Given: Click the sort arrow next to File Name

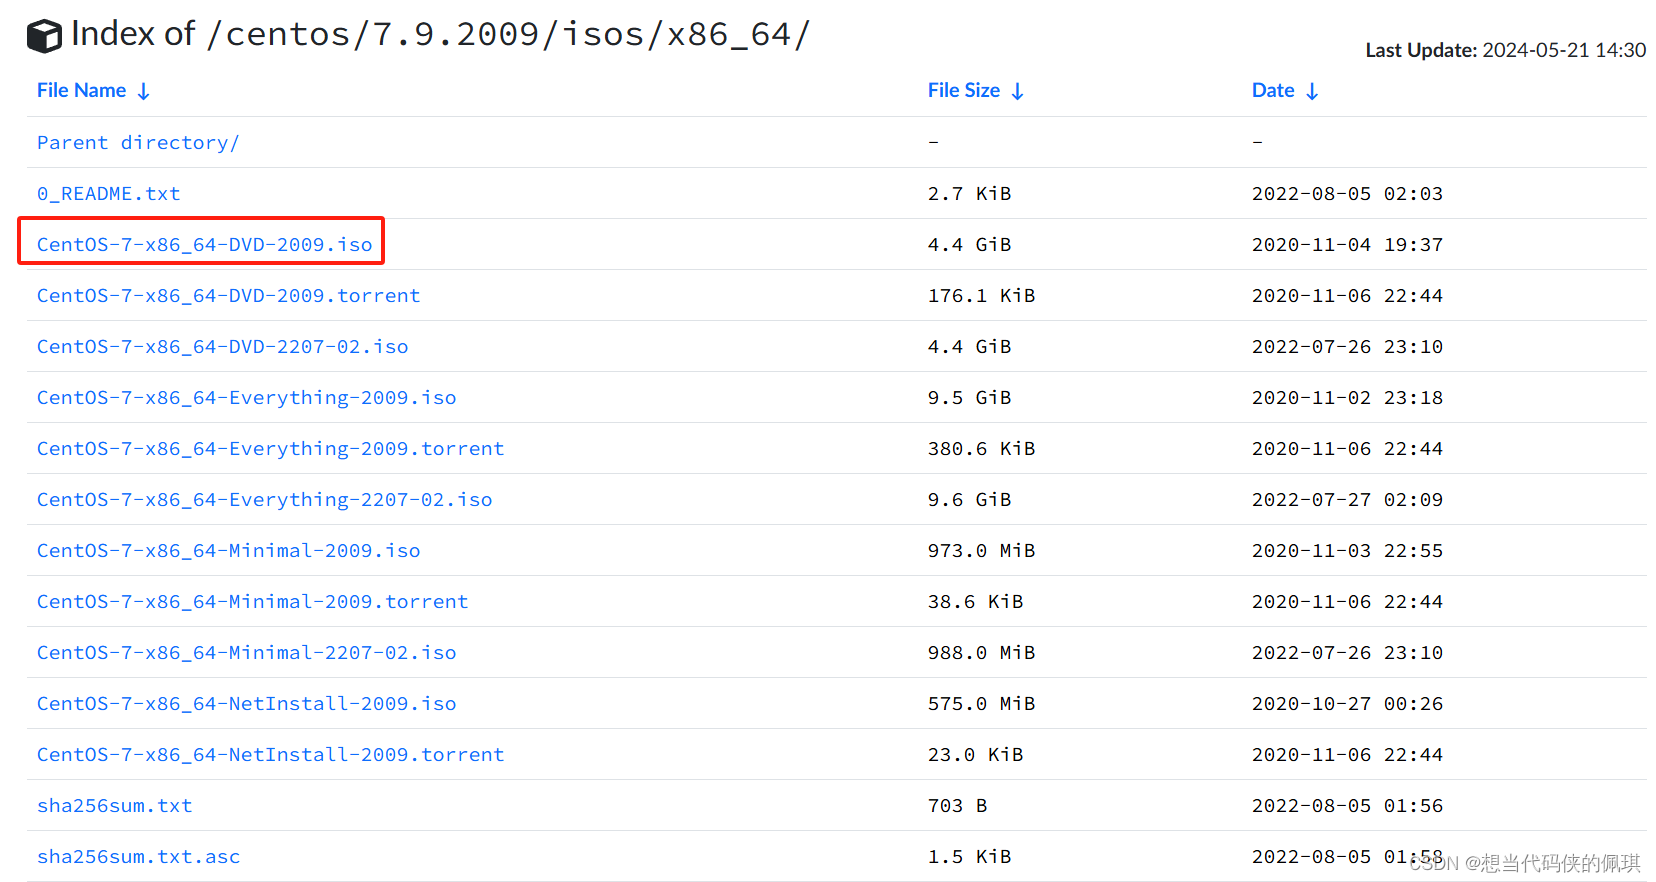Looking at the screenshot, I should 144,91.
